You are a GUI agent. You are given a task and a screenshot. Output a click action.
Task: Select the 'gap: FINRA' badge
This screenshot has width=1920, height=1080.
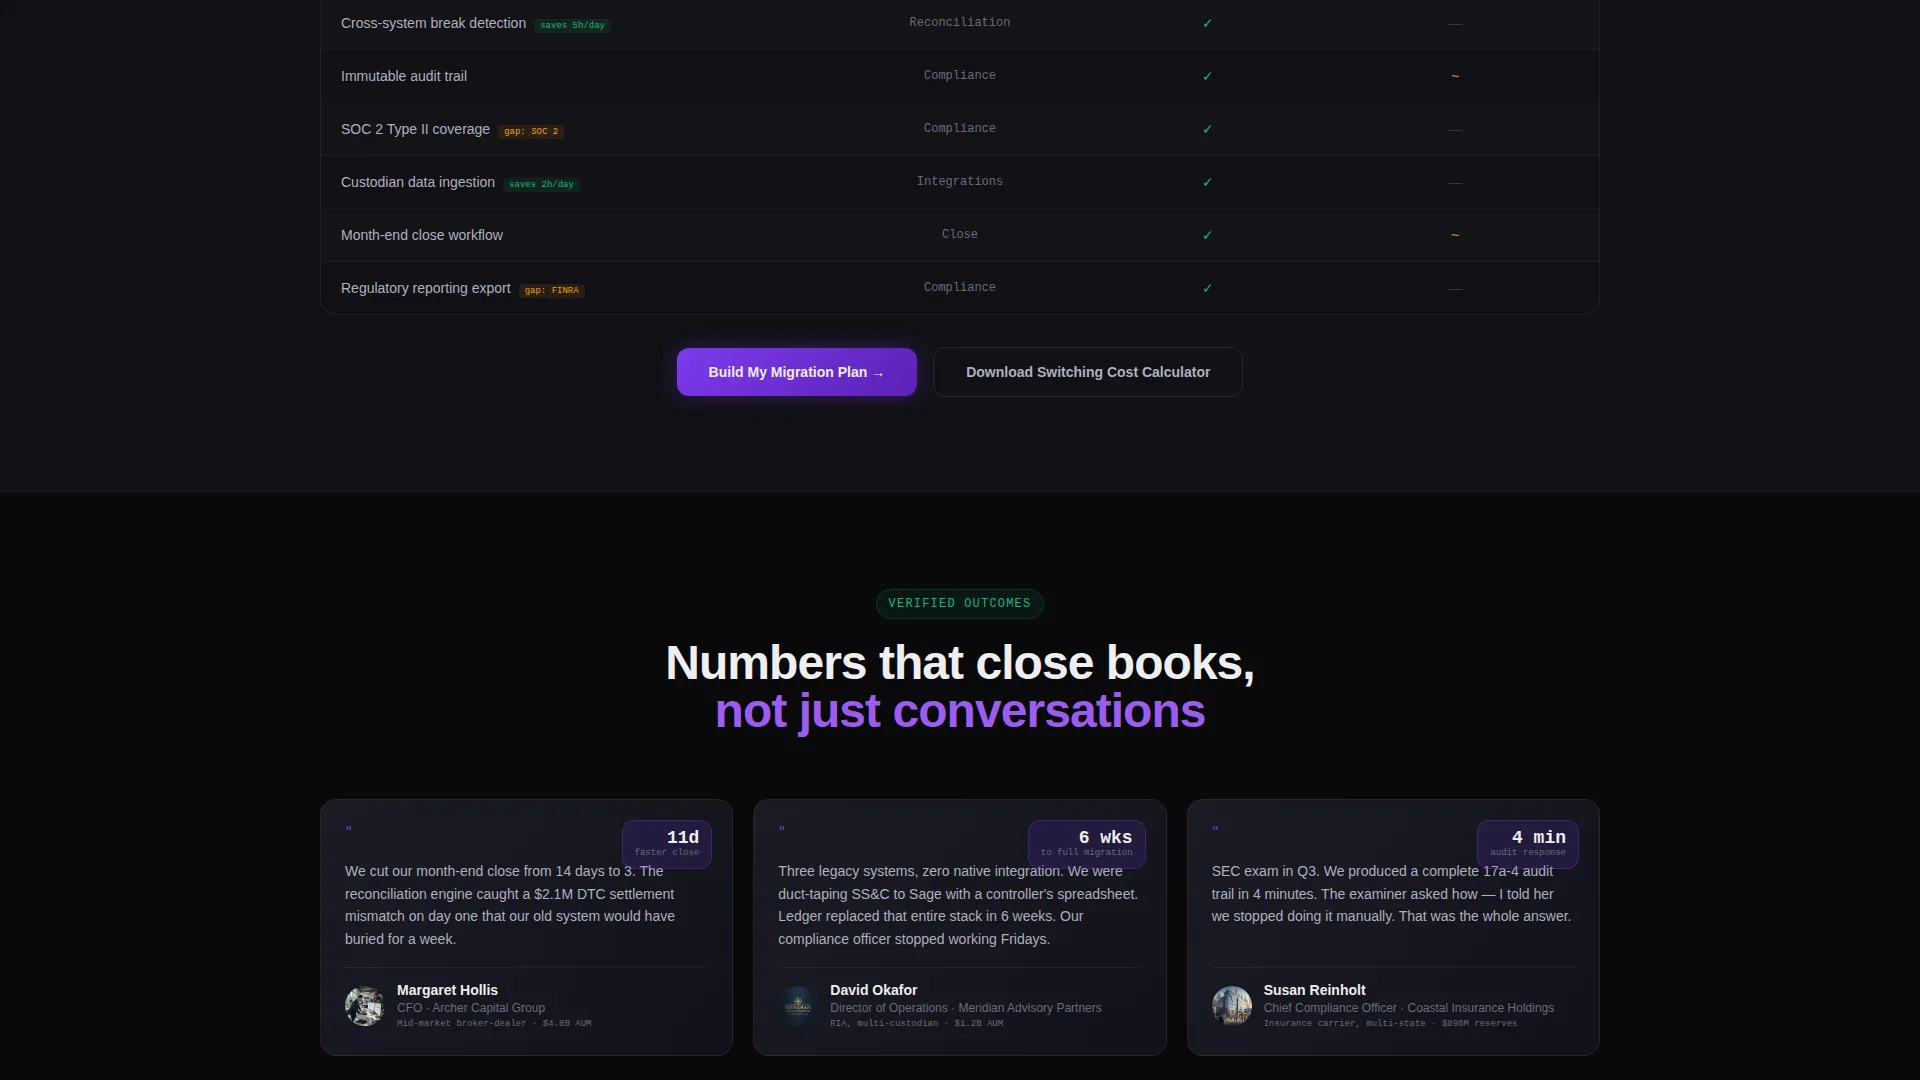click(552, 290)
